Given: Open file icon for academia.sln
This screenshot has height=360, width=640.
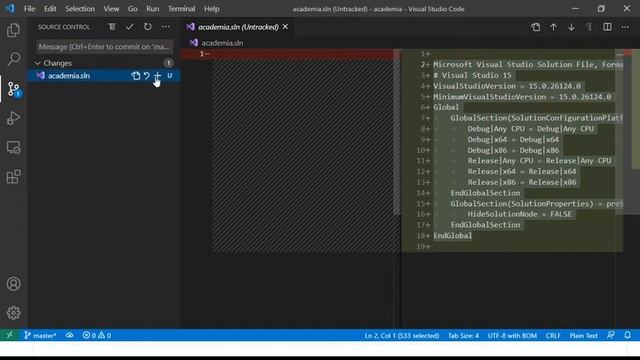Looking at the screenshot, I should pyautogui.click(x=136, y=76).
